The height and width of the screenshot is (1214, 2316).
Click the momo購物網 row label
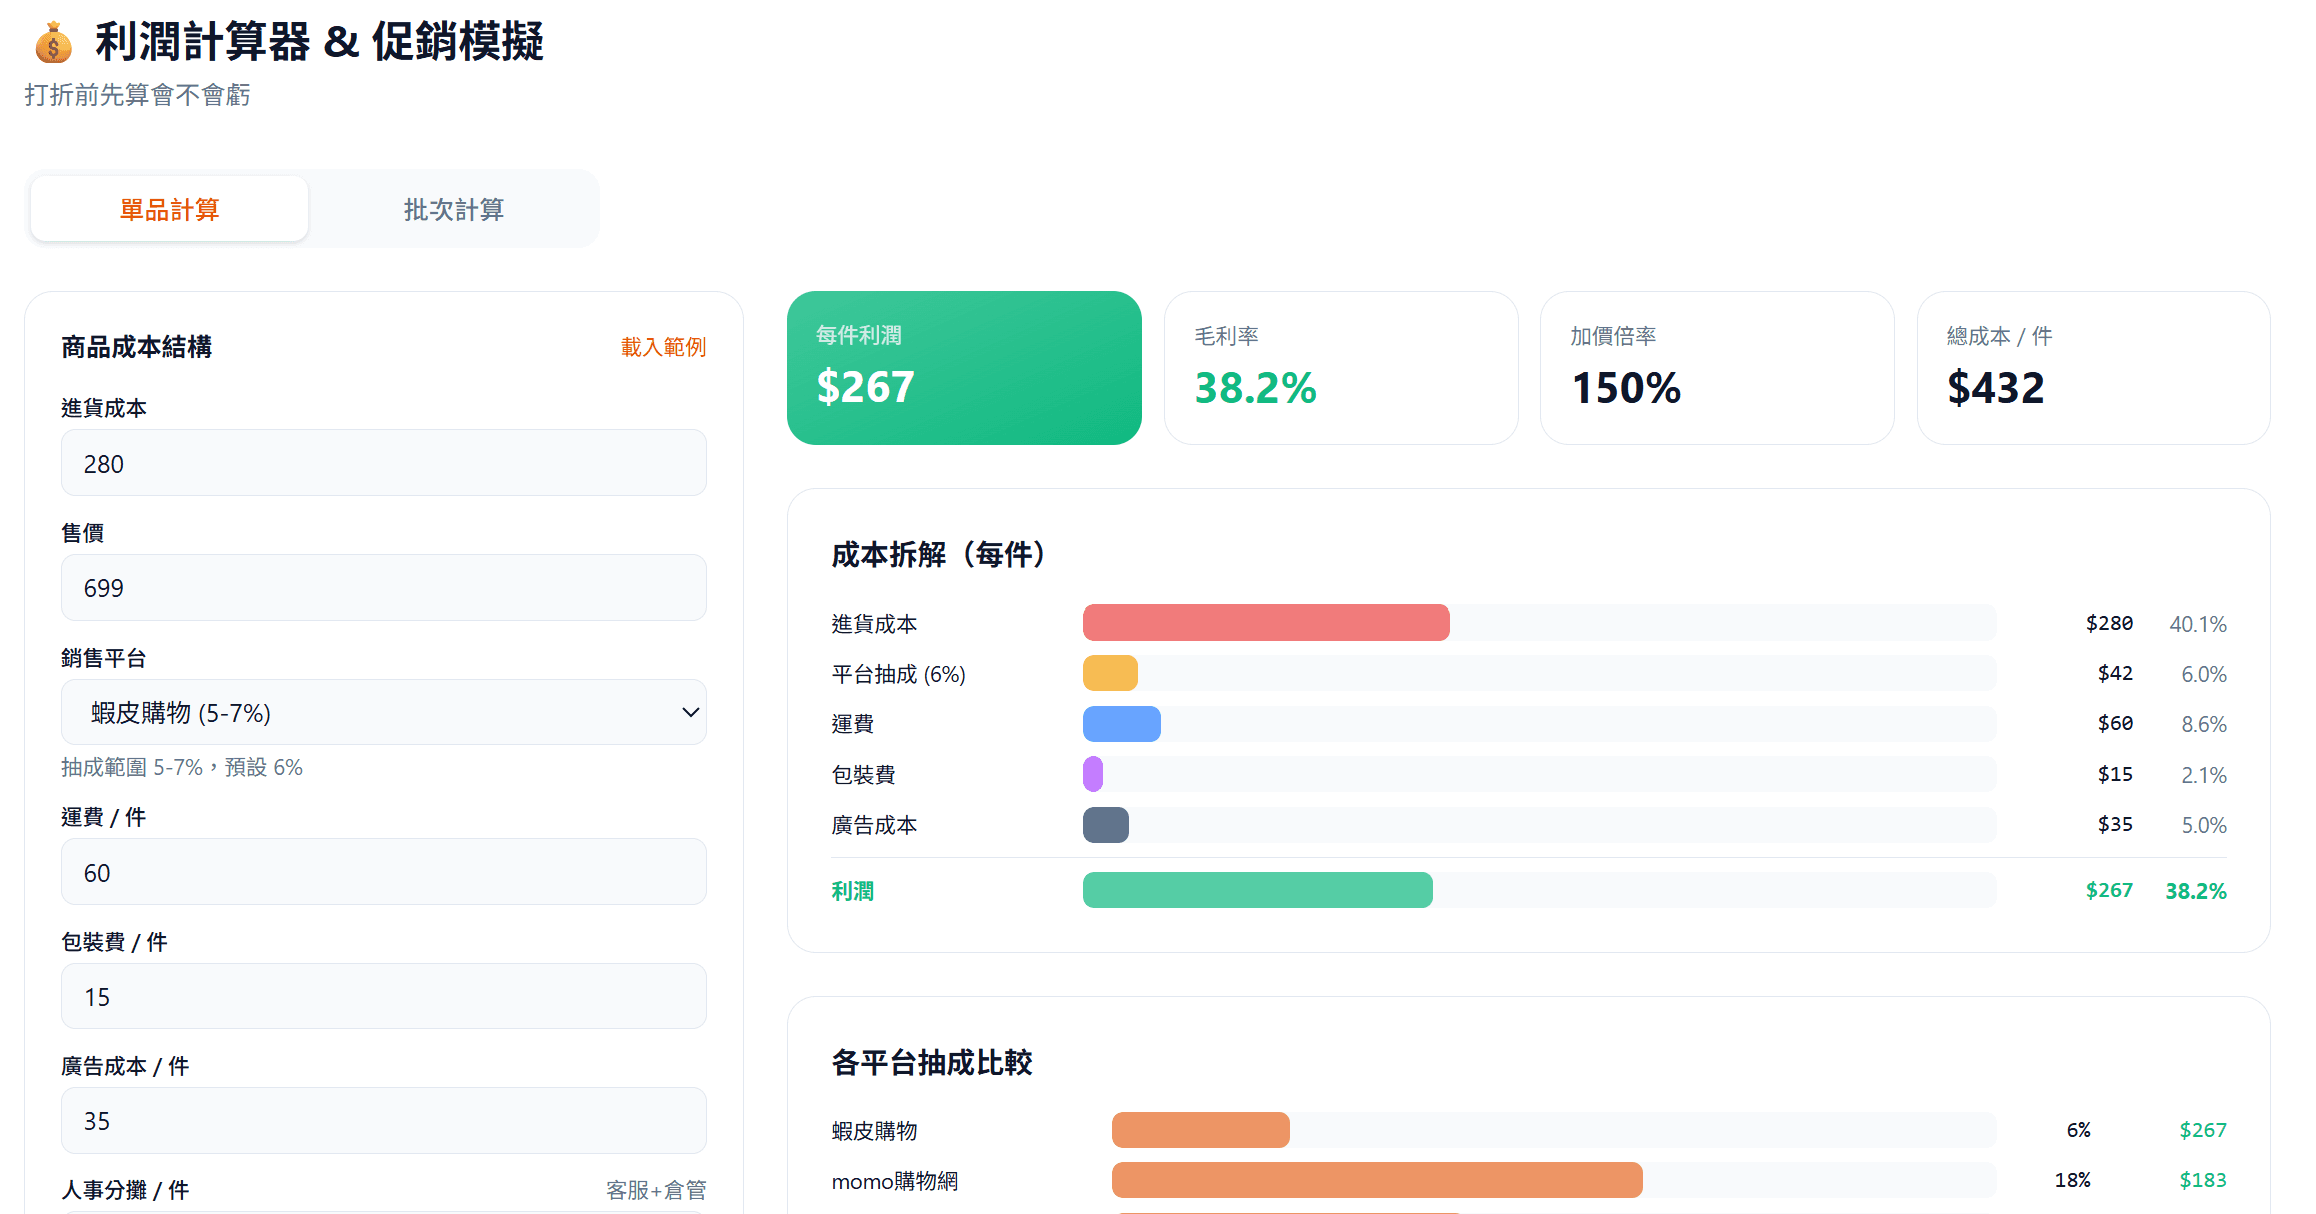(x=895, y=1181)
